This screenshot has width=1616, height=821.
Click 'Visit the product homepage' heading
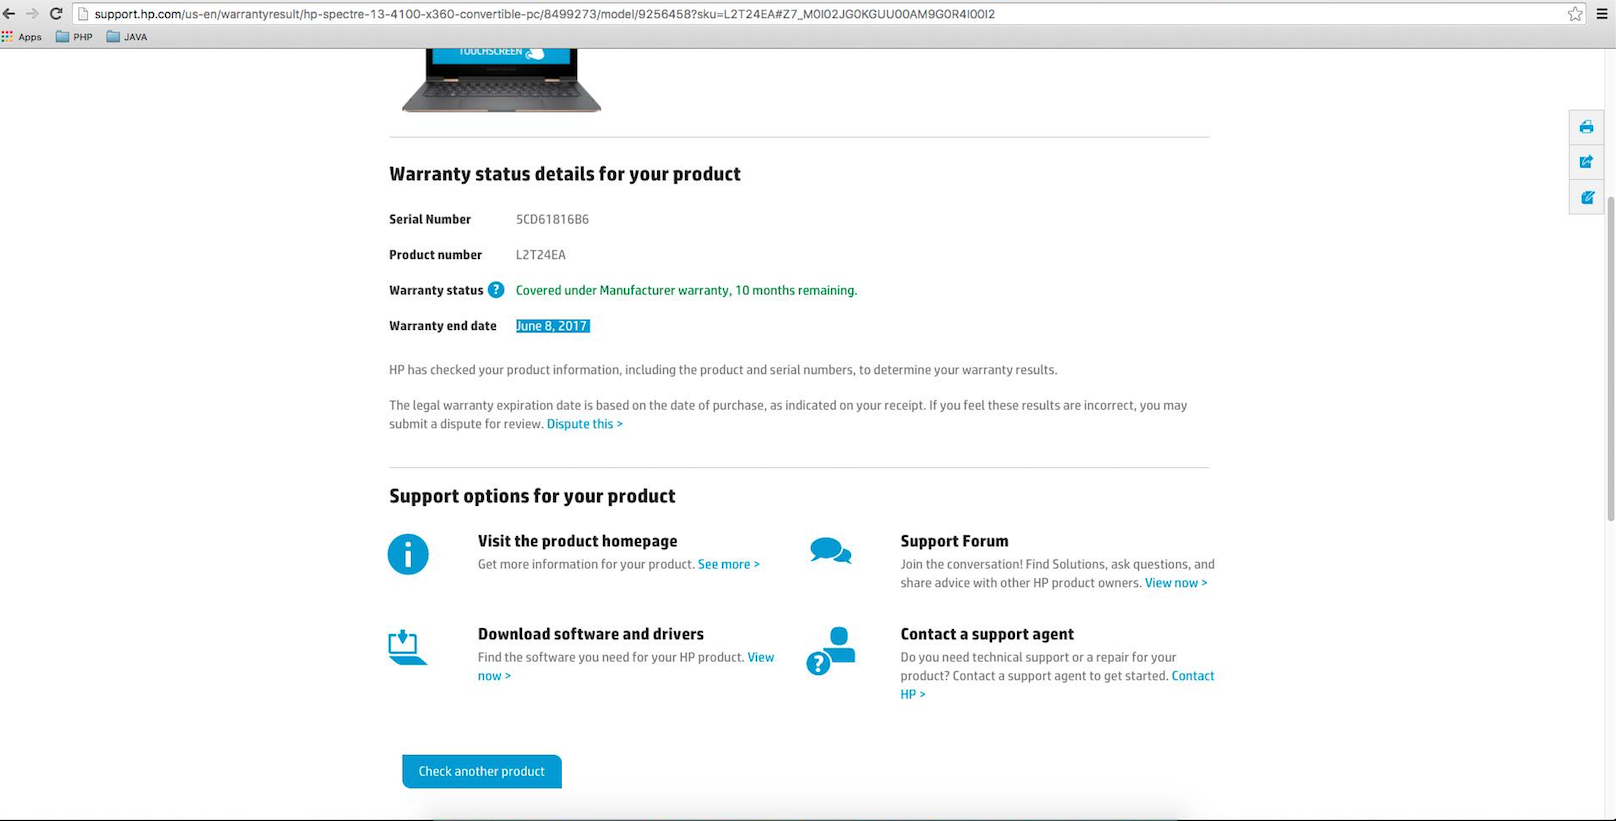tap(577, 541)
